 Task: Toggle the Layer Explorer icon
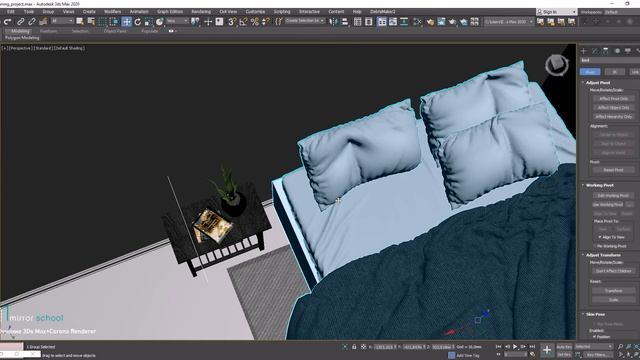pos(369,22)
